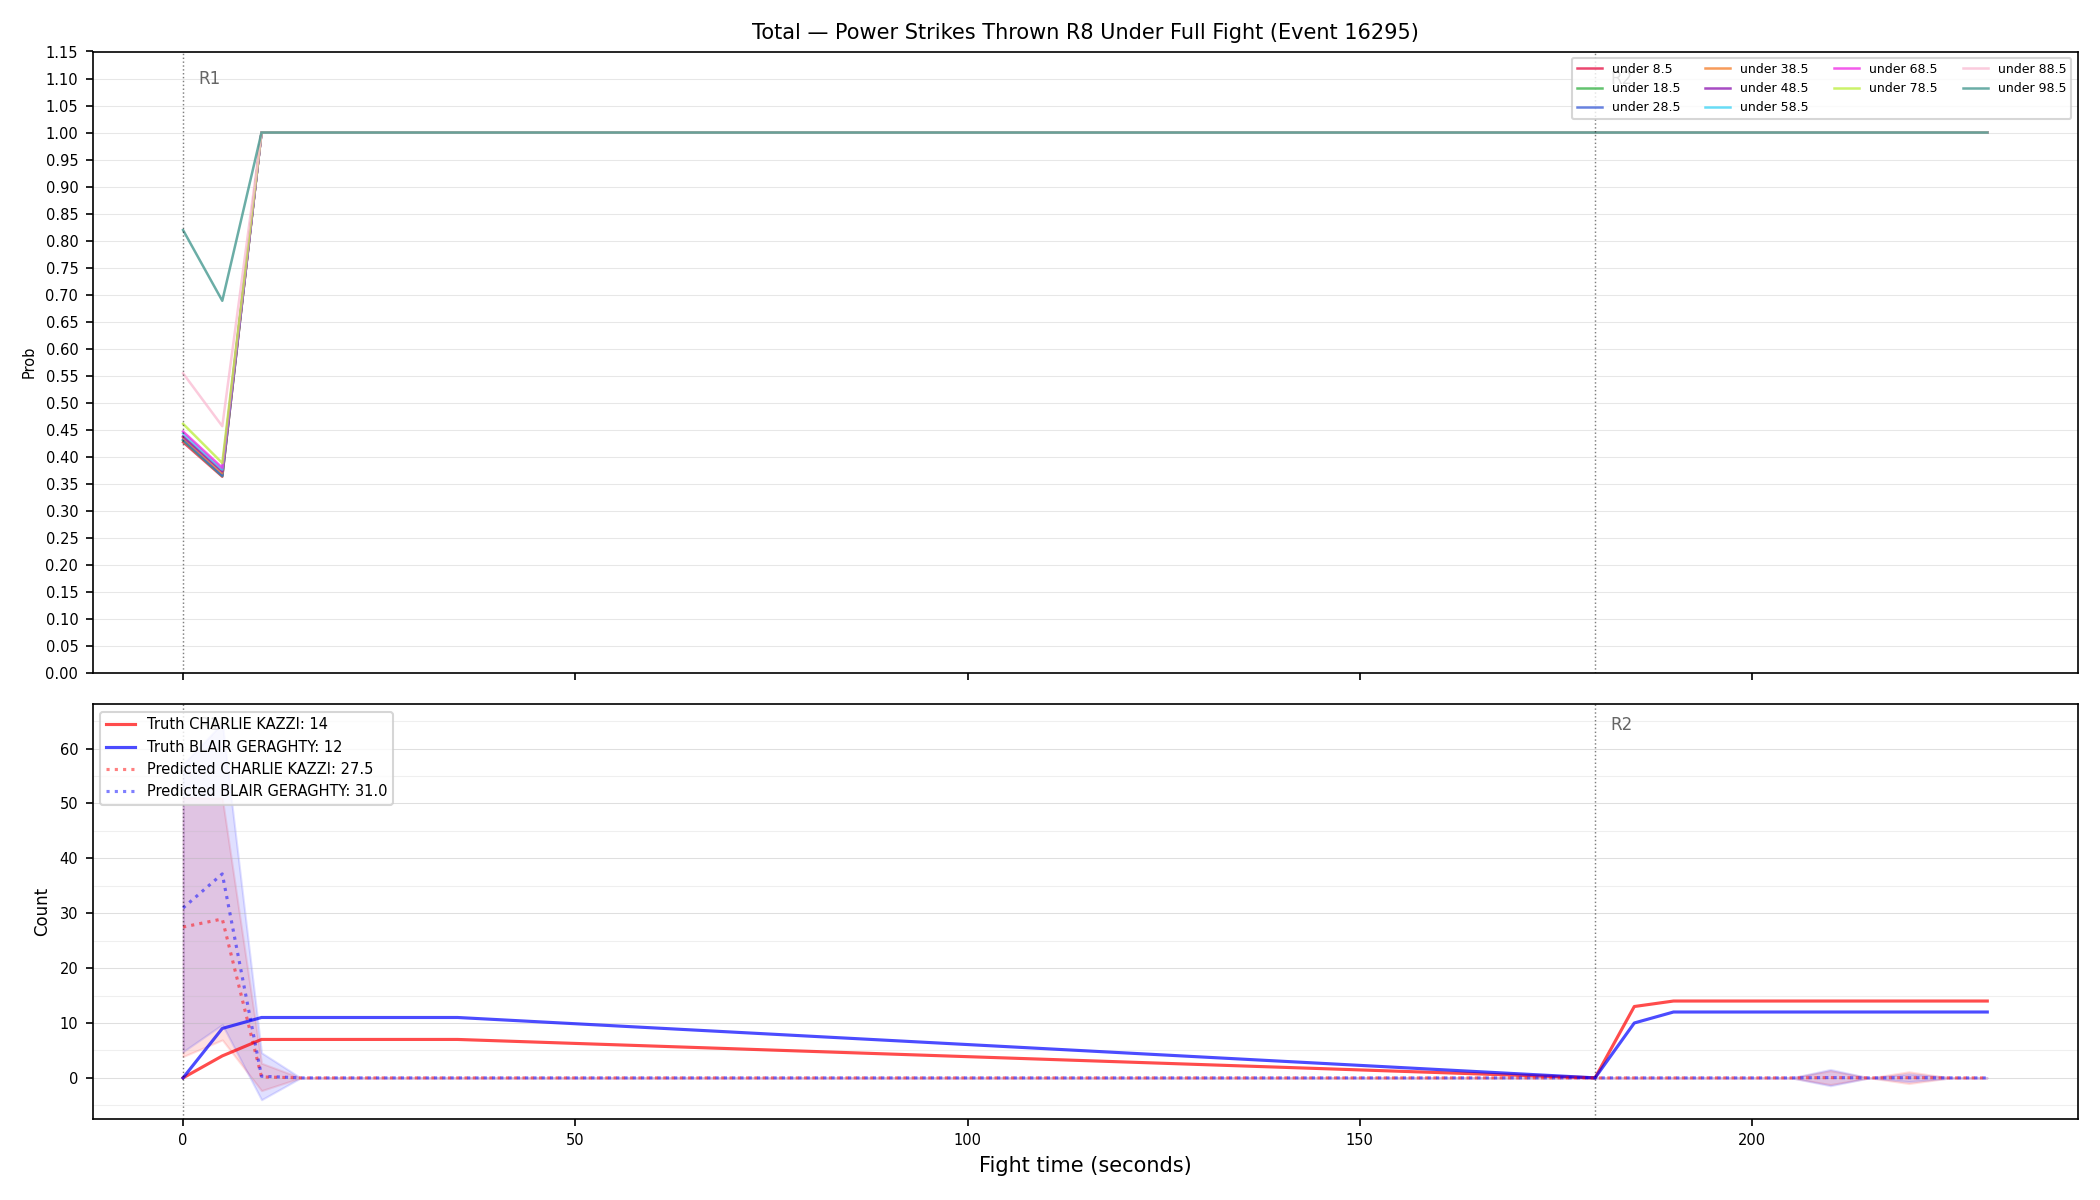
Task: Select the 'under 78.5' legend entry
Action: coord(1885,88)
